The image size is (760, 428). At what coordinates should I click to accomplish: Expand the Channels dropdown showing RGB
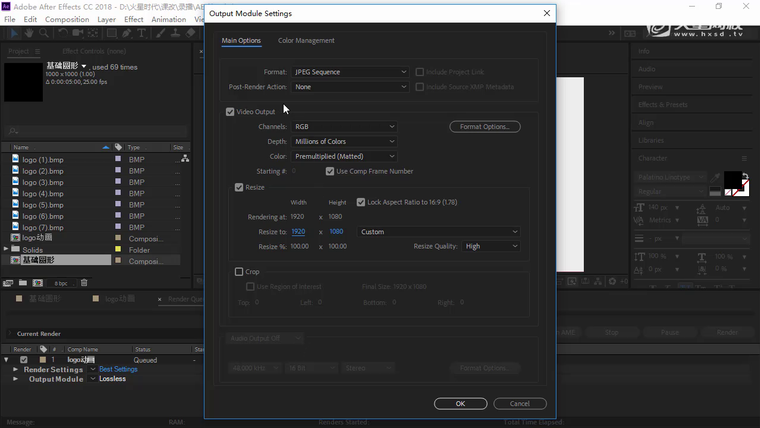pos(344,127)
